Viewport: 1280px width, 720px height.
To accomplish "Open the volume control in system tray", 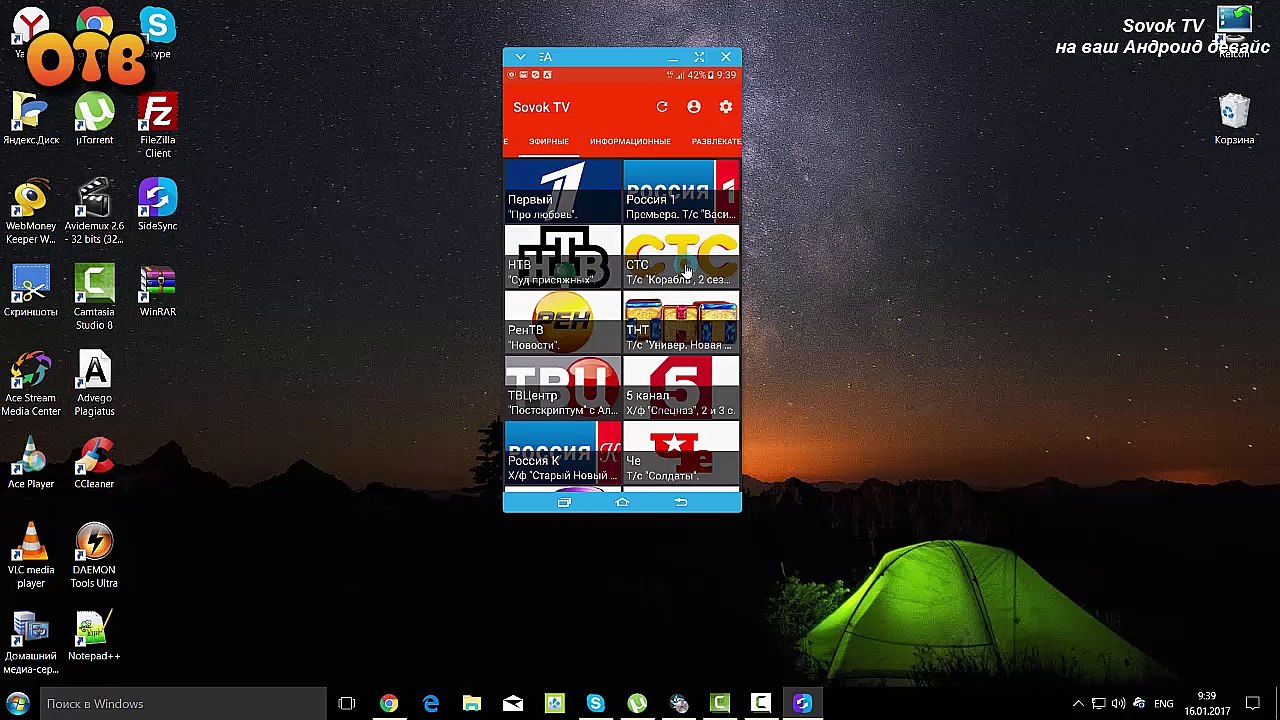I will [x=1118, y=704].
